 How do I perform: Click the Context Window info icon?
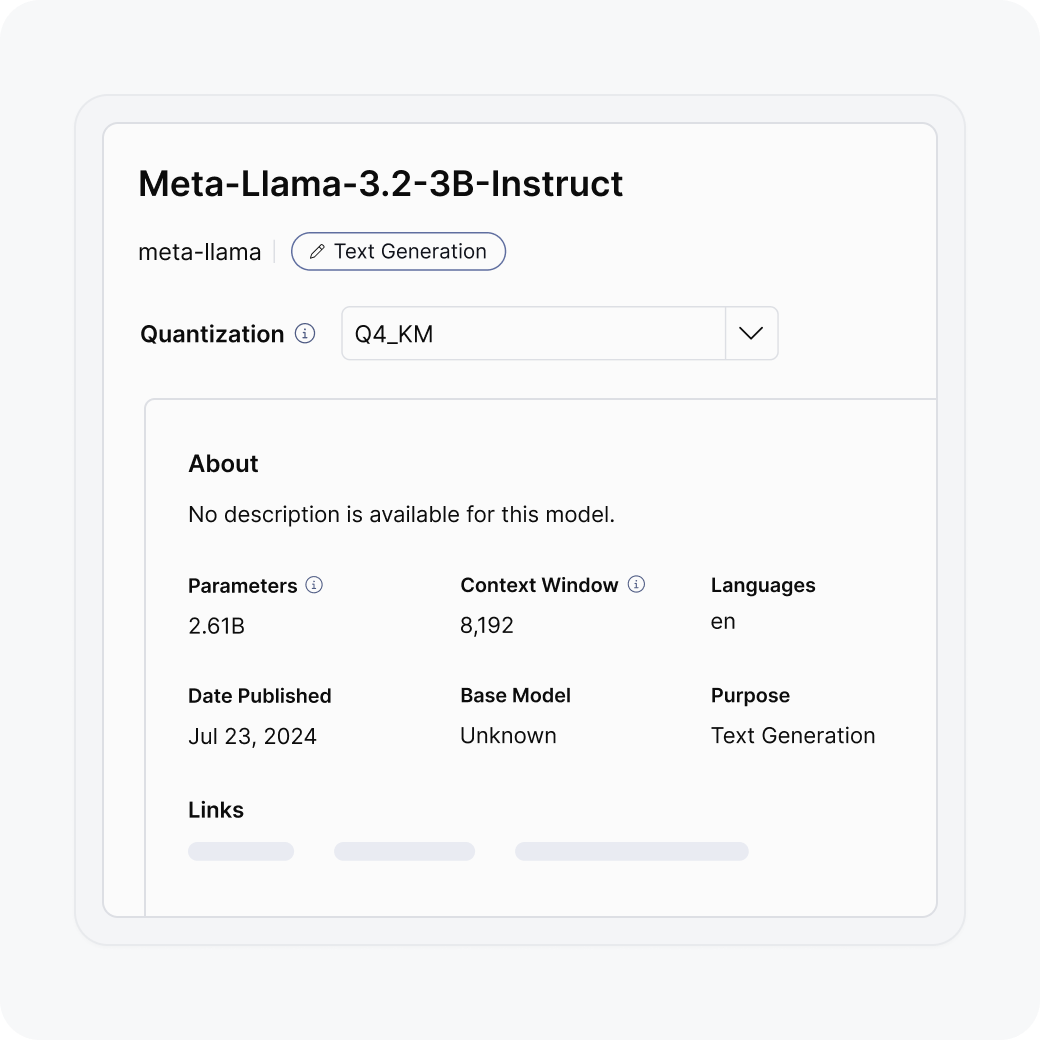(636, 584)
